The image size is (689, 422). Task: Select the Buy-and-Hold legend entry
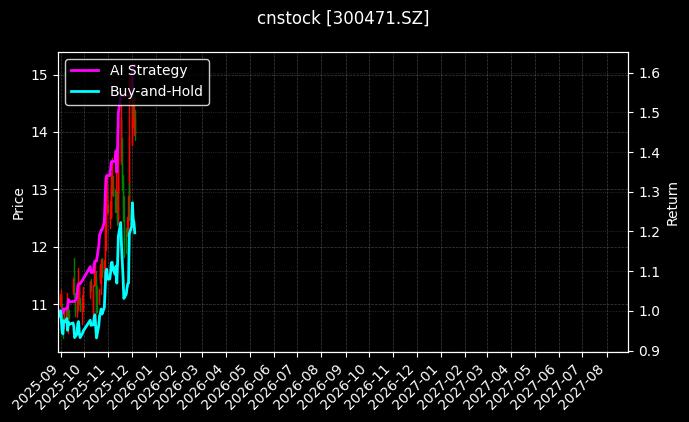tap(156, 90)
